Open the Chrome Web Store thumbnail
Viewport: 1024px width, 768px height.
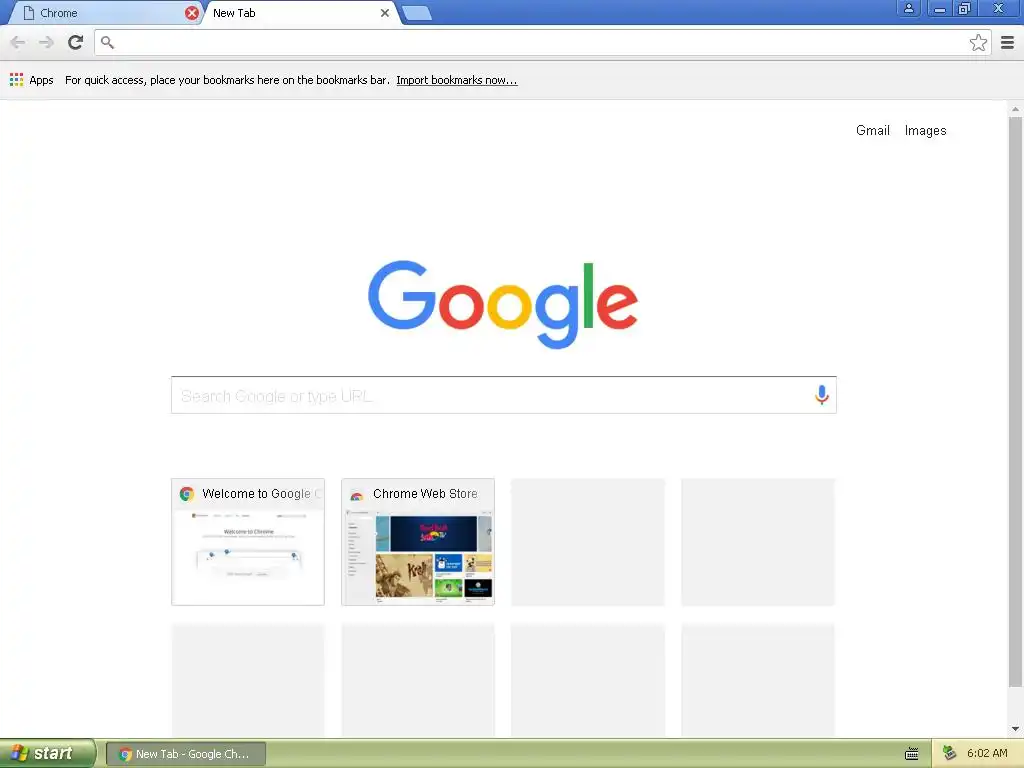418,542
